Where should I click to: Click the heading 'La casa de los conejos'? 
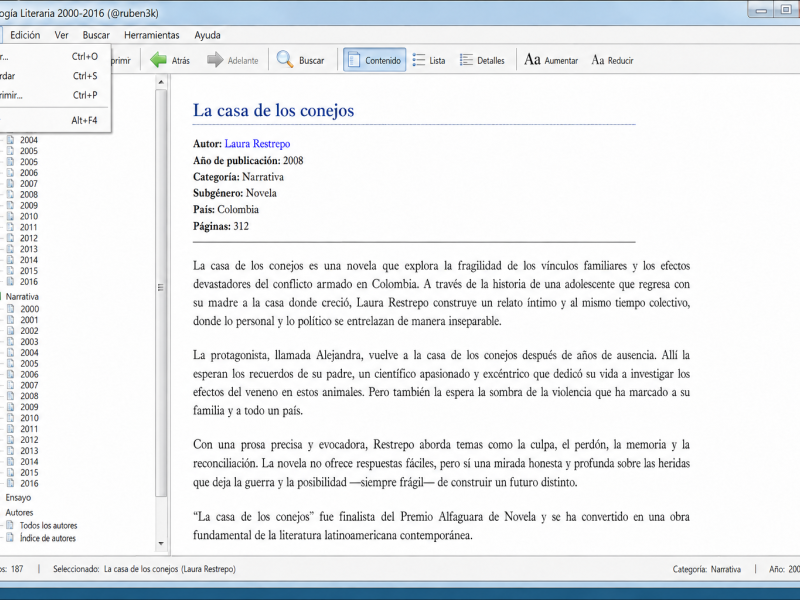click(273, 111)
